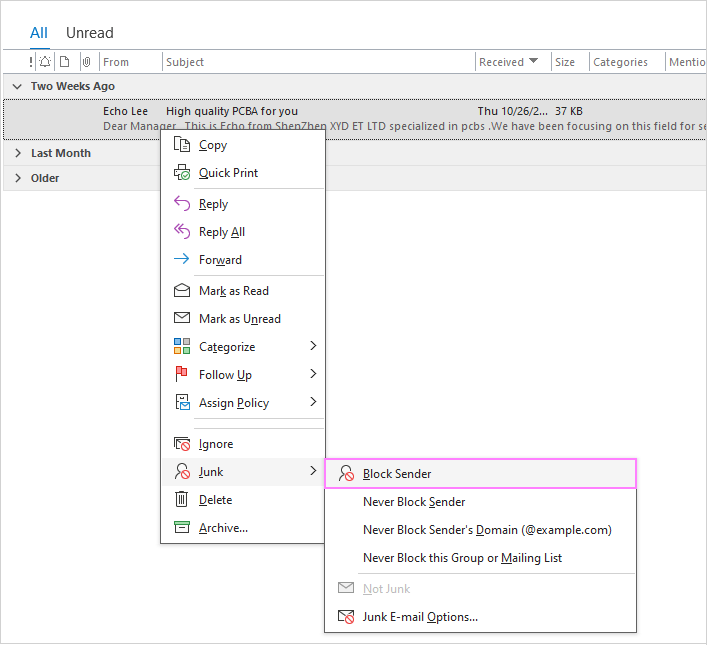Click the Reply All double-arrow icon

pyautogui.click(x=182, y=231)
